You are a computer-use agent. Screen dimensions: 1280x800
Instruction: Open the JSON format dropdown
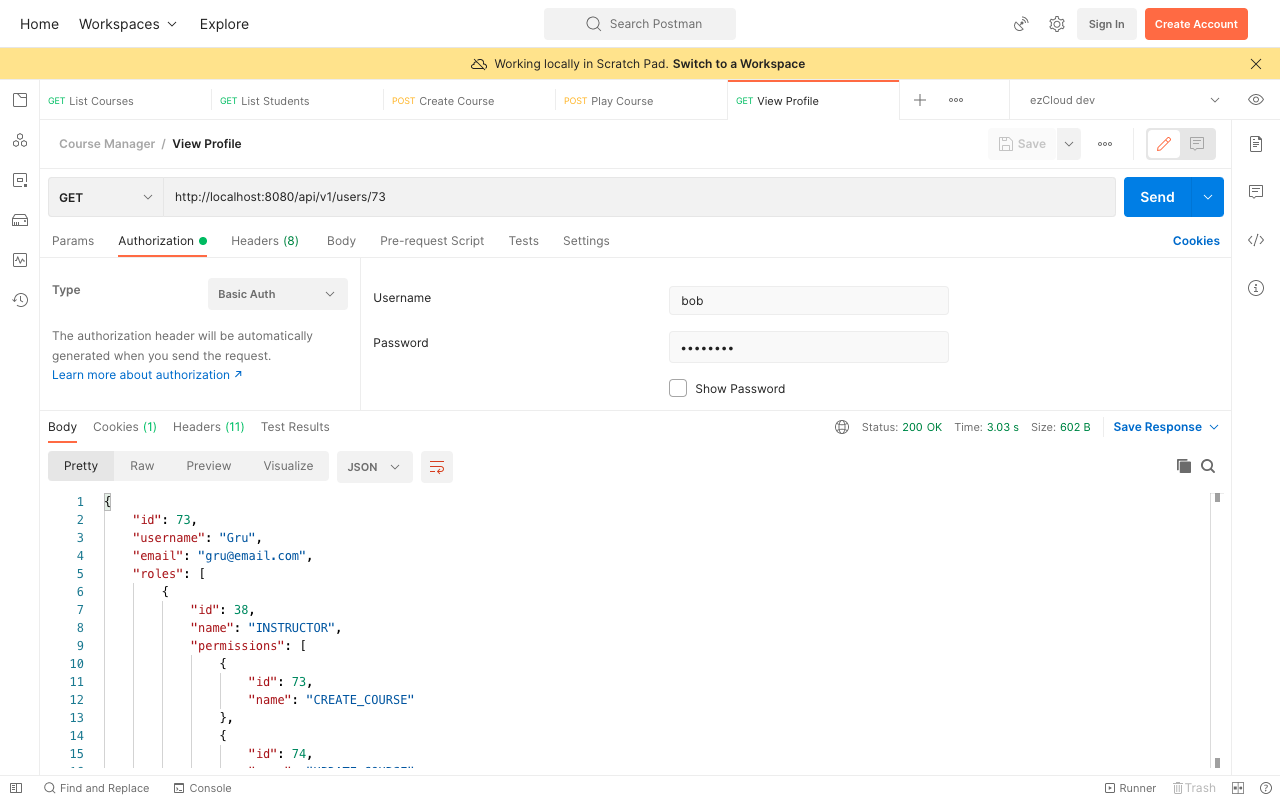(x=375, y=467)
